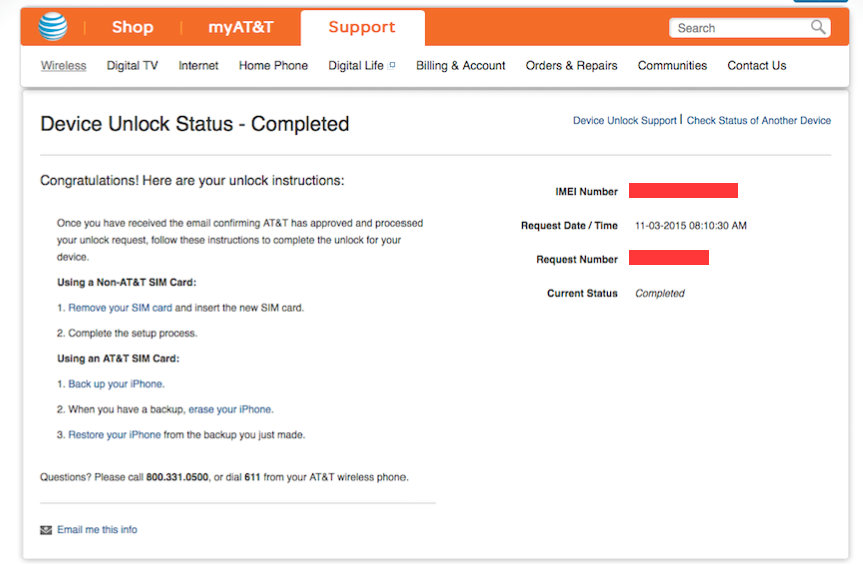Type in the Search input field
Screen dimensions: 863x566
tap(738, 28)
